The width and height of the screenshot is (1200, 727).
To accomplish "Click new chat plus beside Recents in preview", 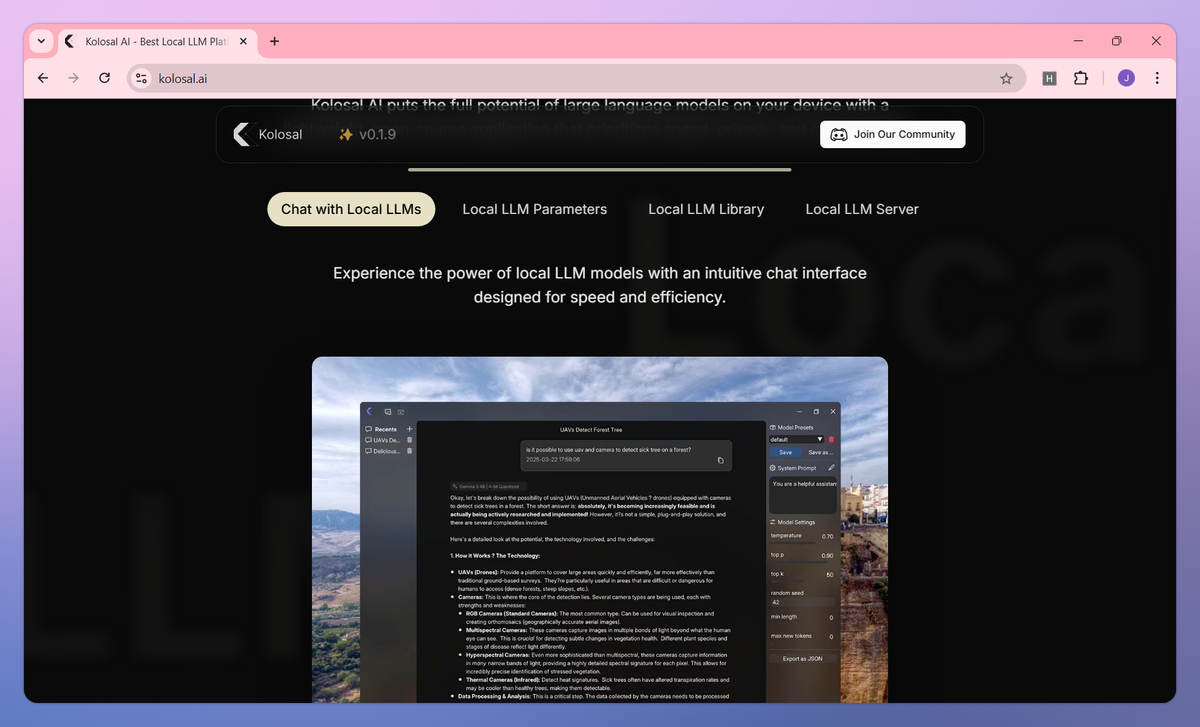I will coord(409,429).
